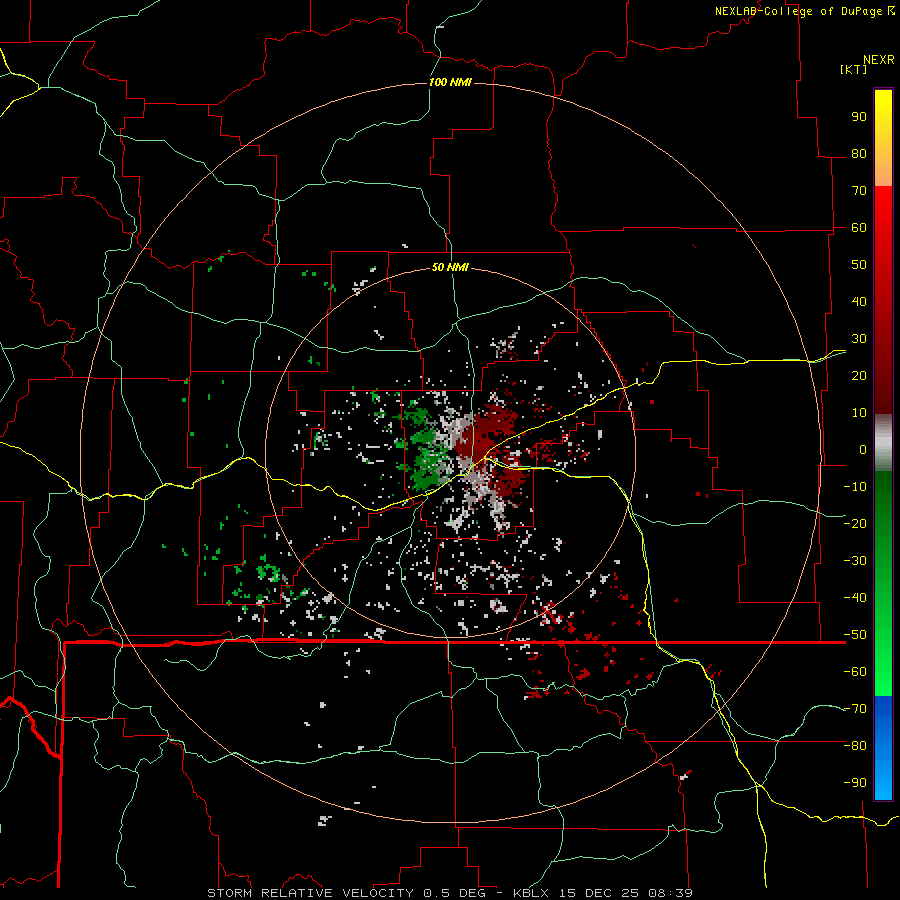Viewport: 900px width, 900px height.
Task: Click the 10 value on the velocity scale
Action: (x=859, y=413)
